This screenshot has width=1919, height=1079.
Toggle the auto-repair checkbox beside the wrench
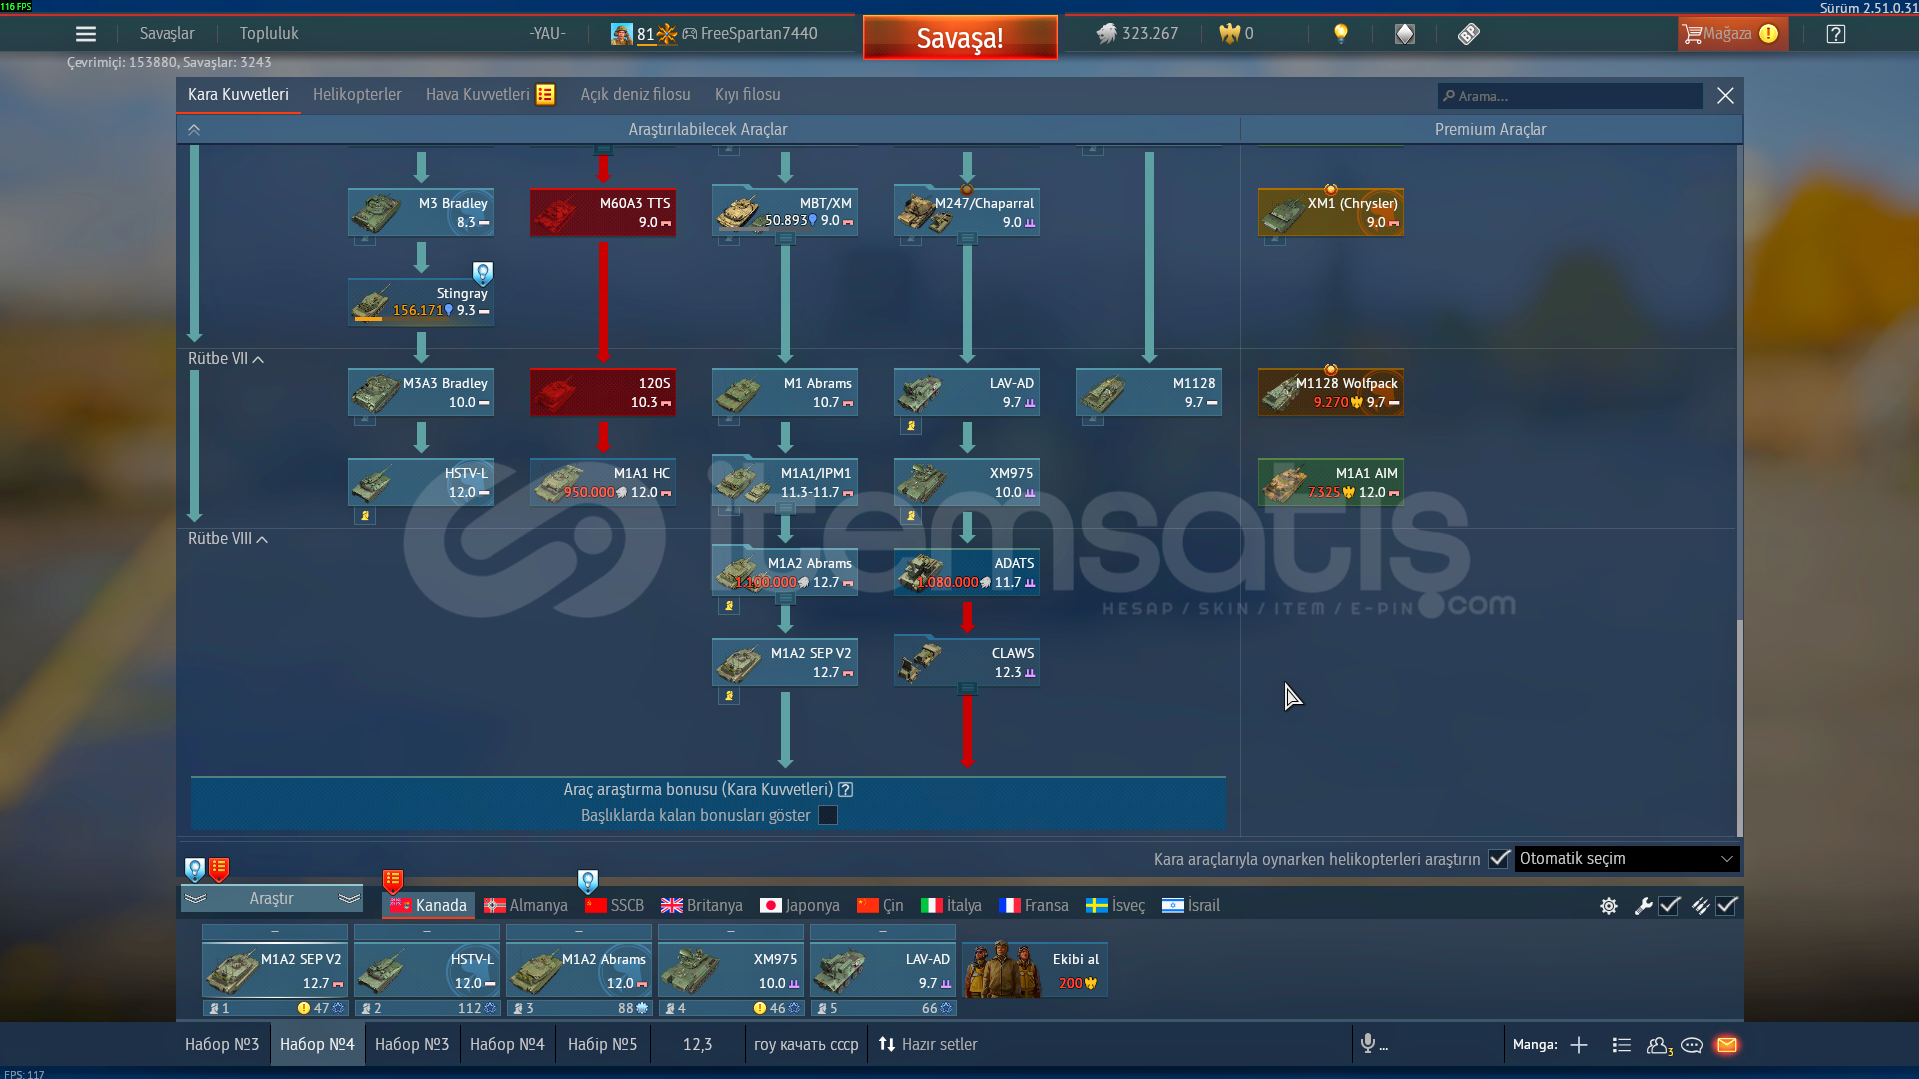pyautogui.click(x=1669, y=906)
